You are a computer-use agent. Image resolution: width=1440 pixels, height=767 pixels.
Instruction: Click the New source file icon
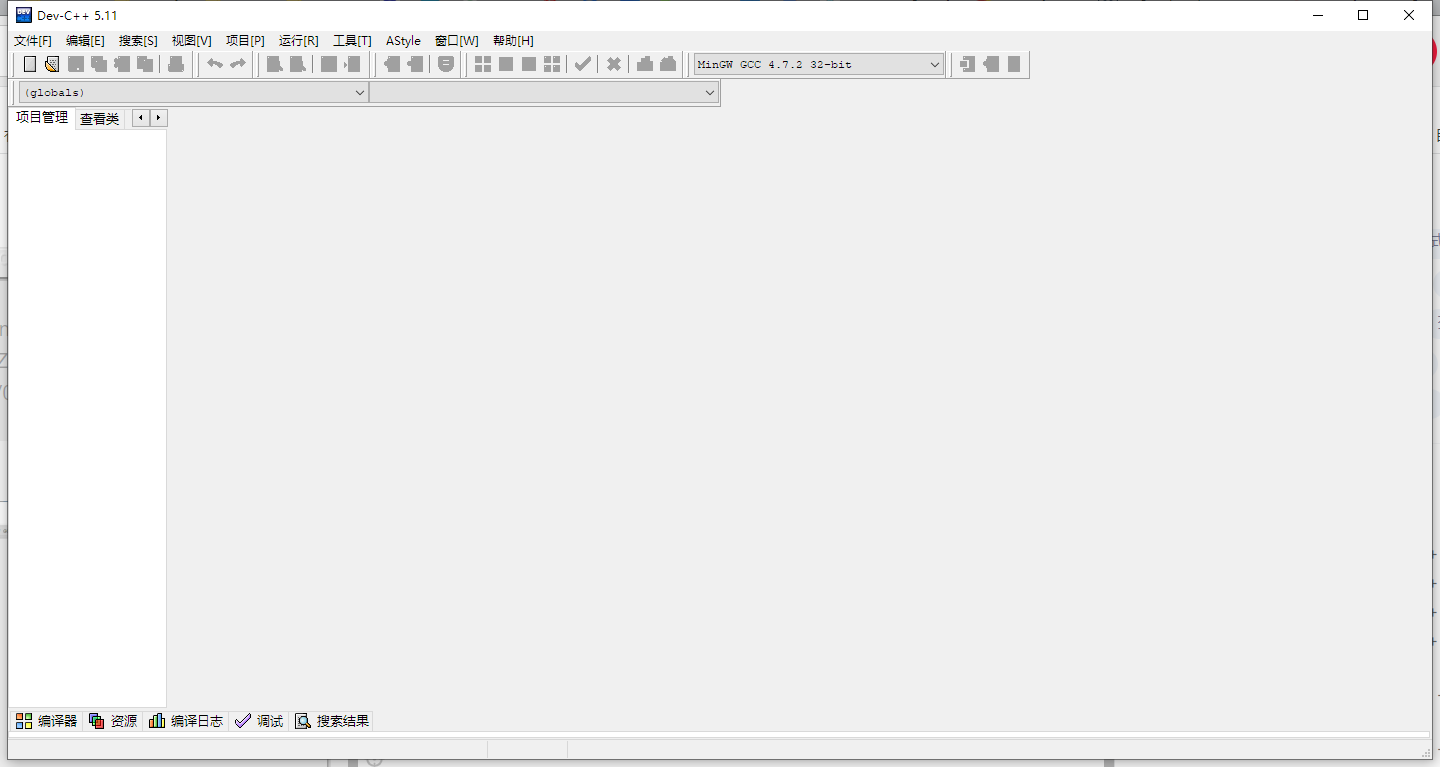coord(30,64)
